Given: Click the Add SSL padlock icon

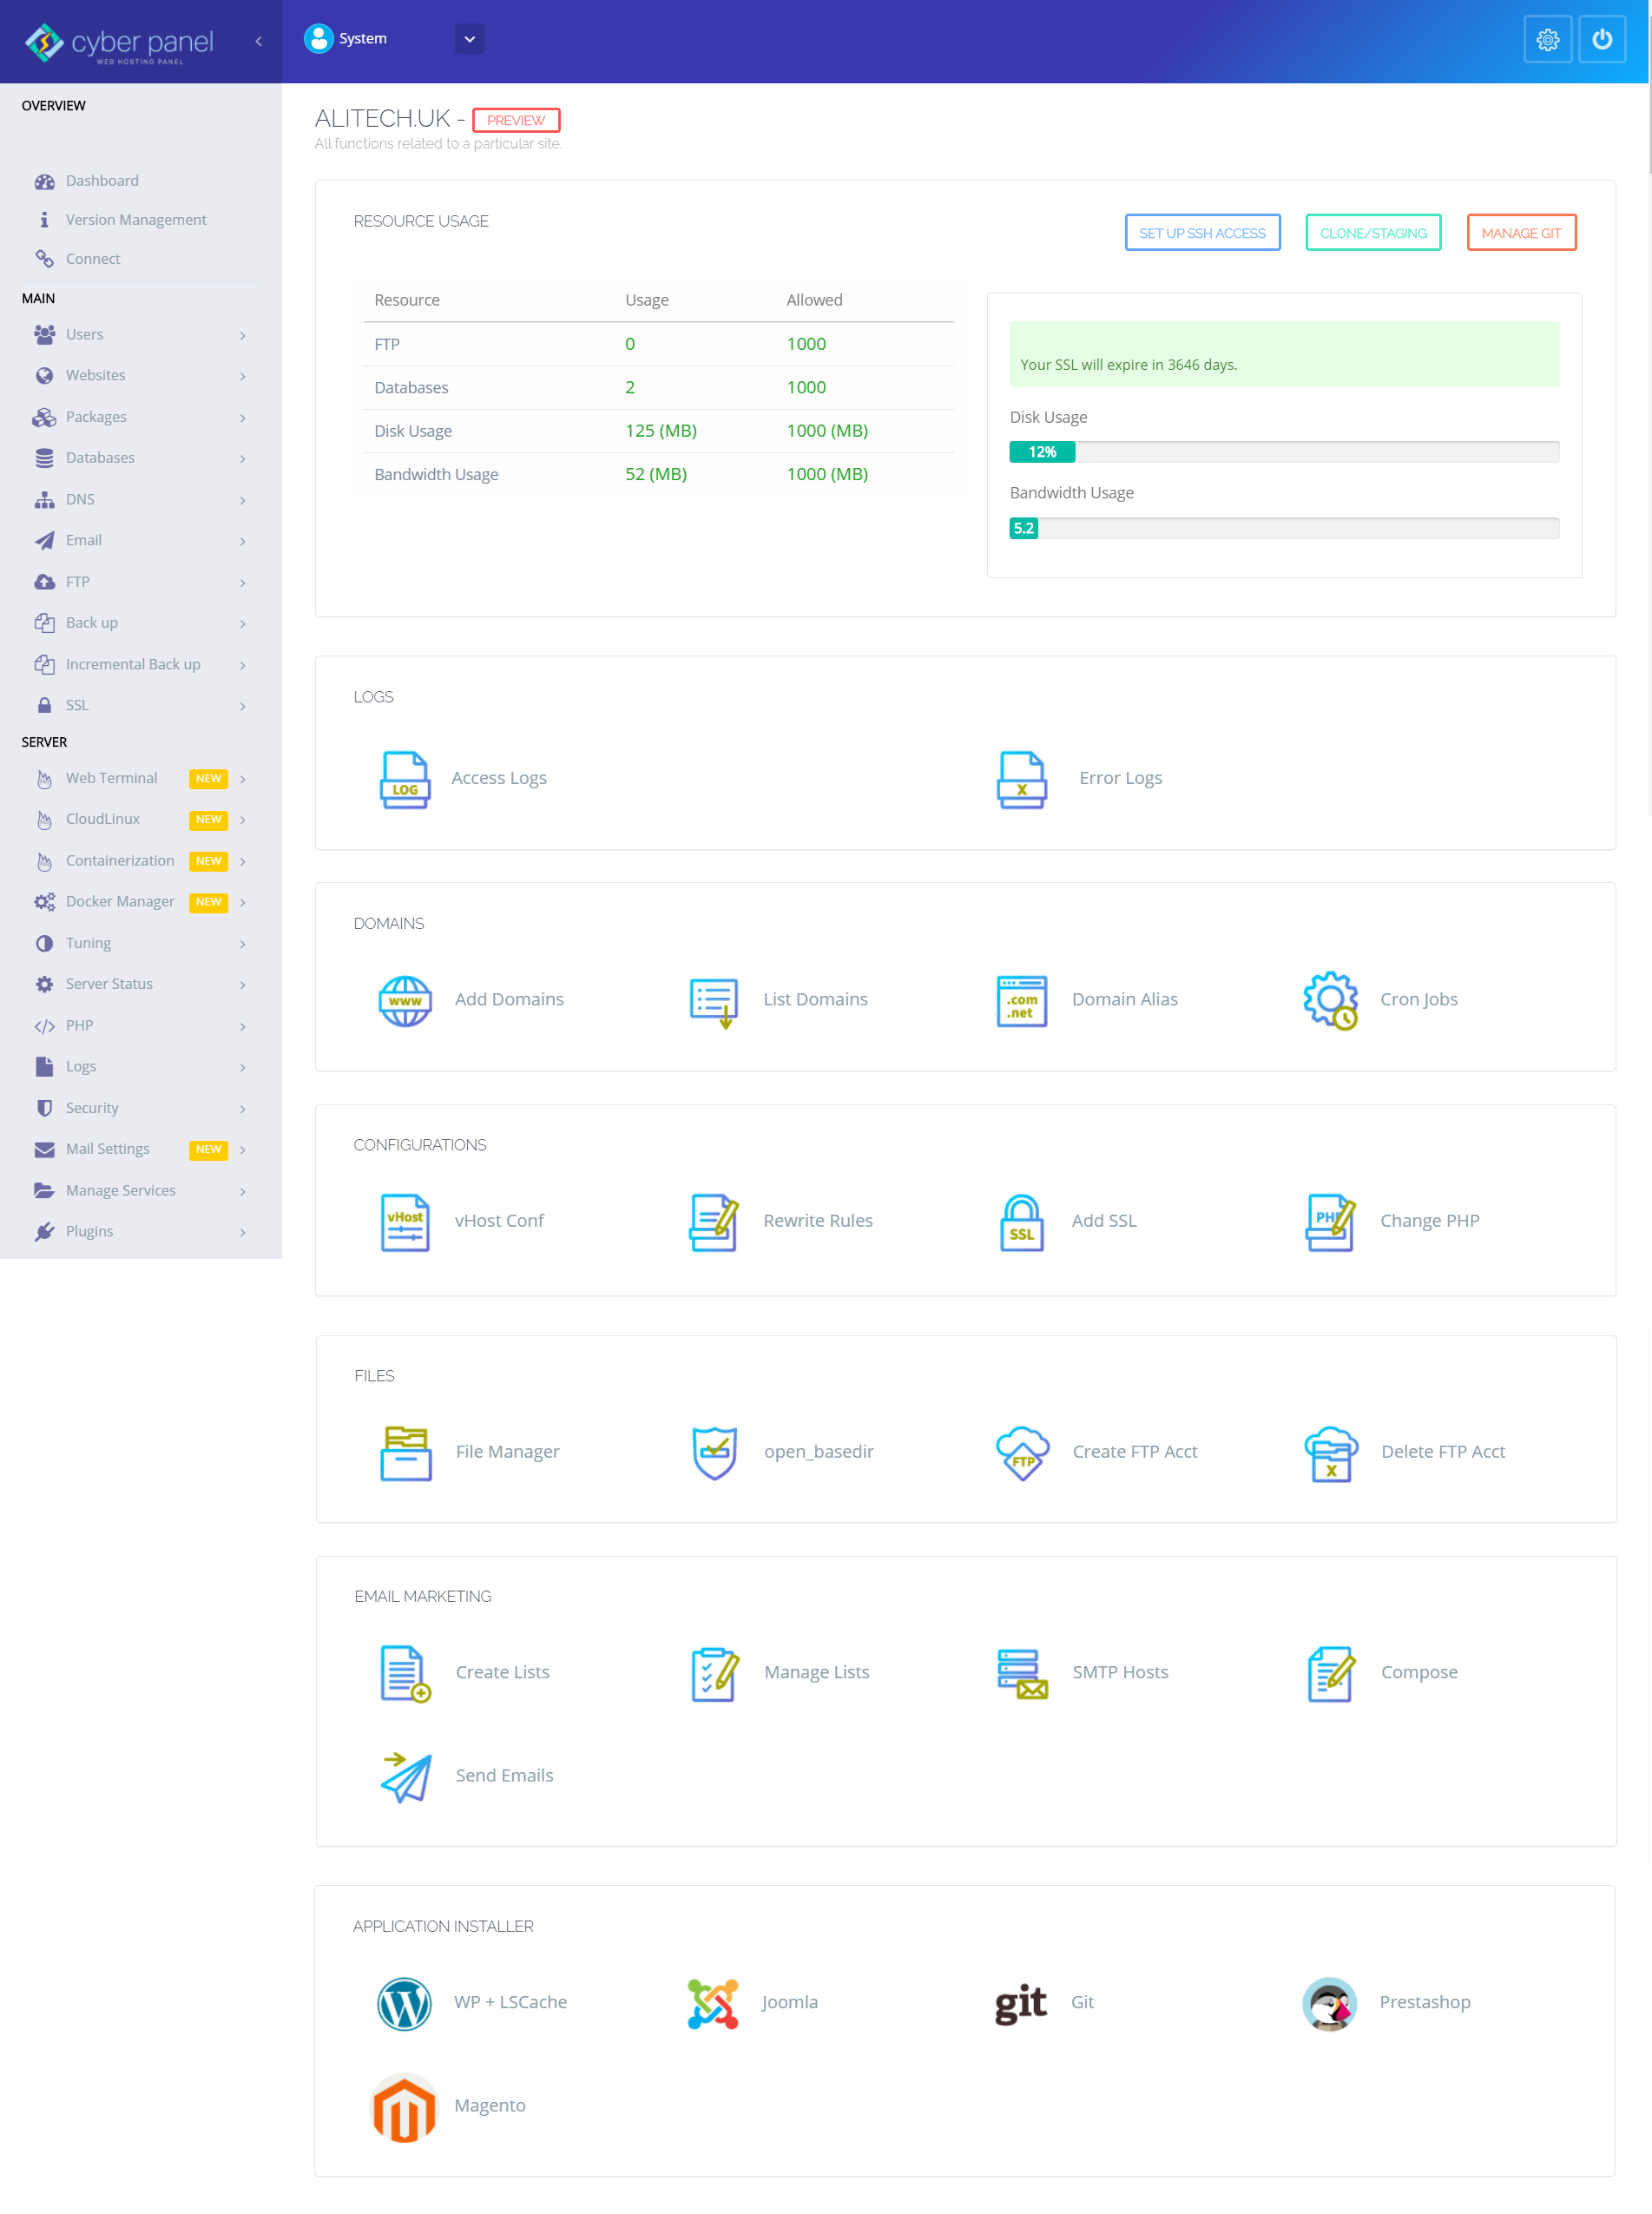Looking at the screenshot, I should (x=1021, y=1221).
